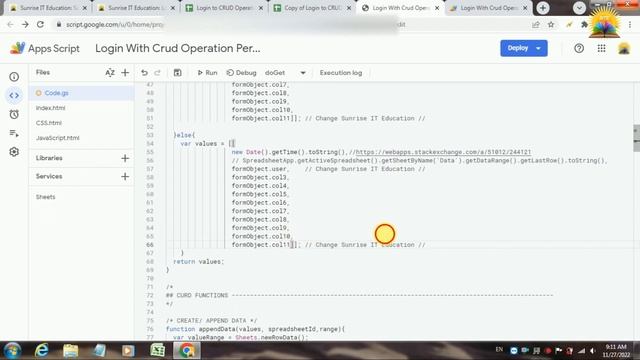Reload the page with refresh icon
Viewport: 640px width, 360px height.
(x=40, y=24)
